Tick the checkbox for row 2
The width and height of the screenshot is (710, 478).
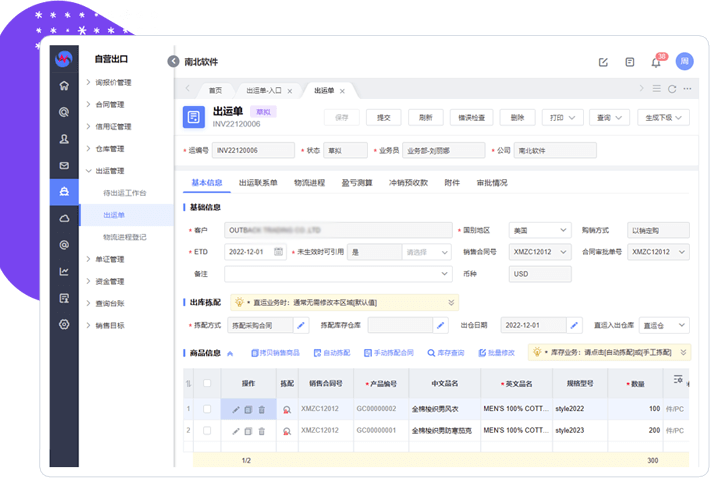[207, 430]
